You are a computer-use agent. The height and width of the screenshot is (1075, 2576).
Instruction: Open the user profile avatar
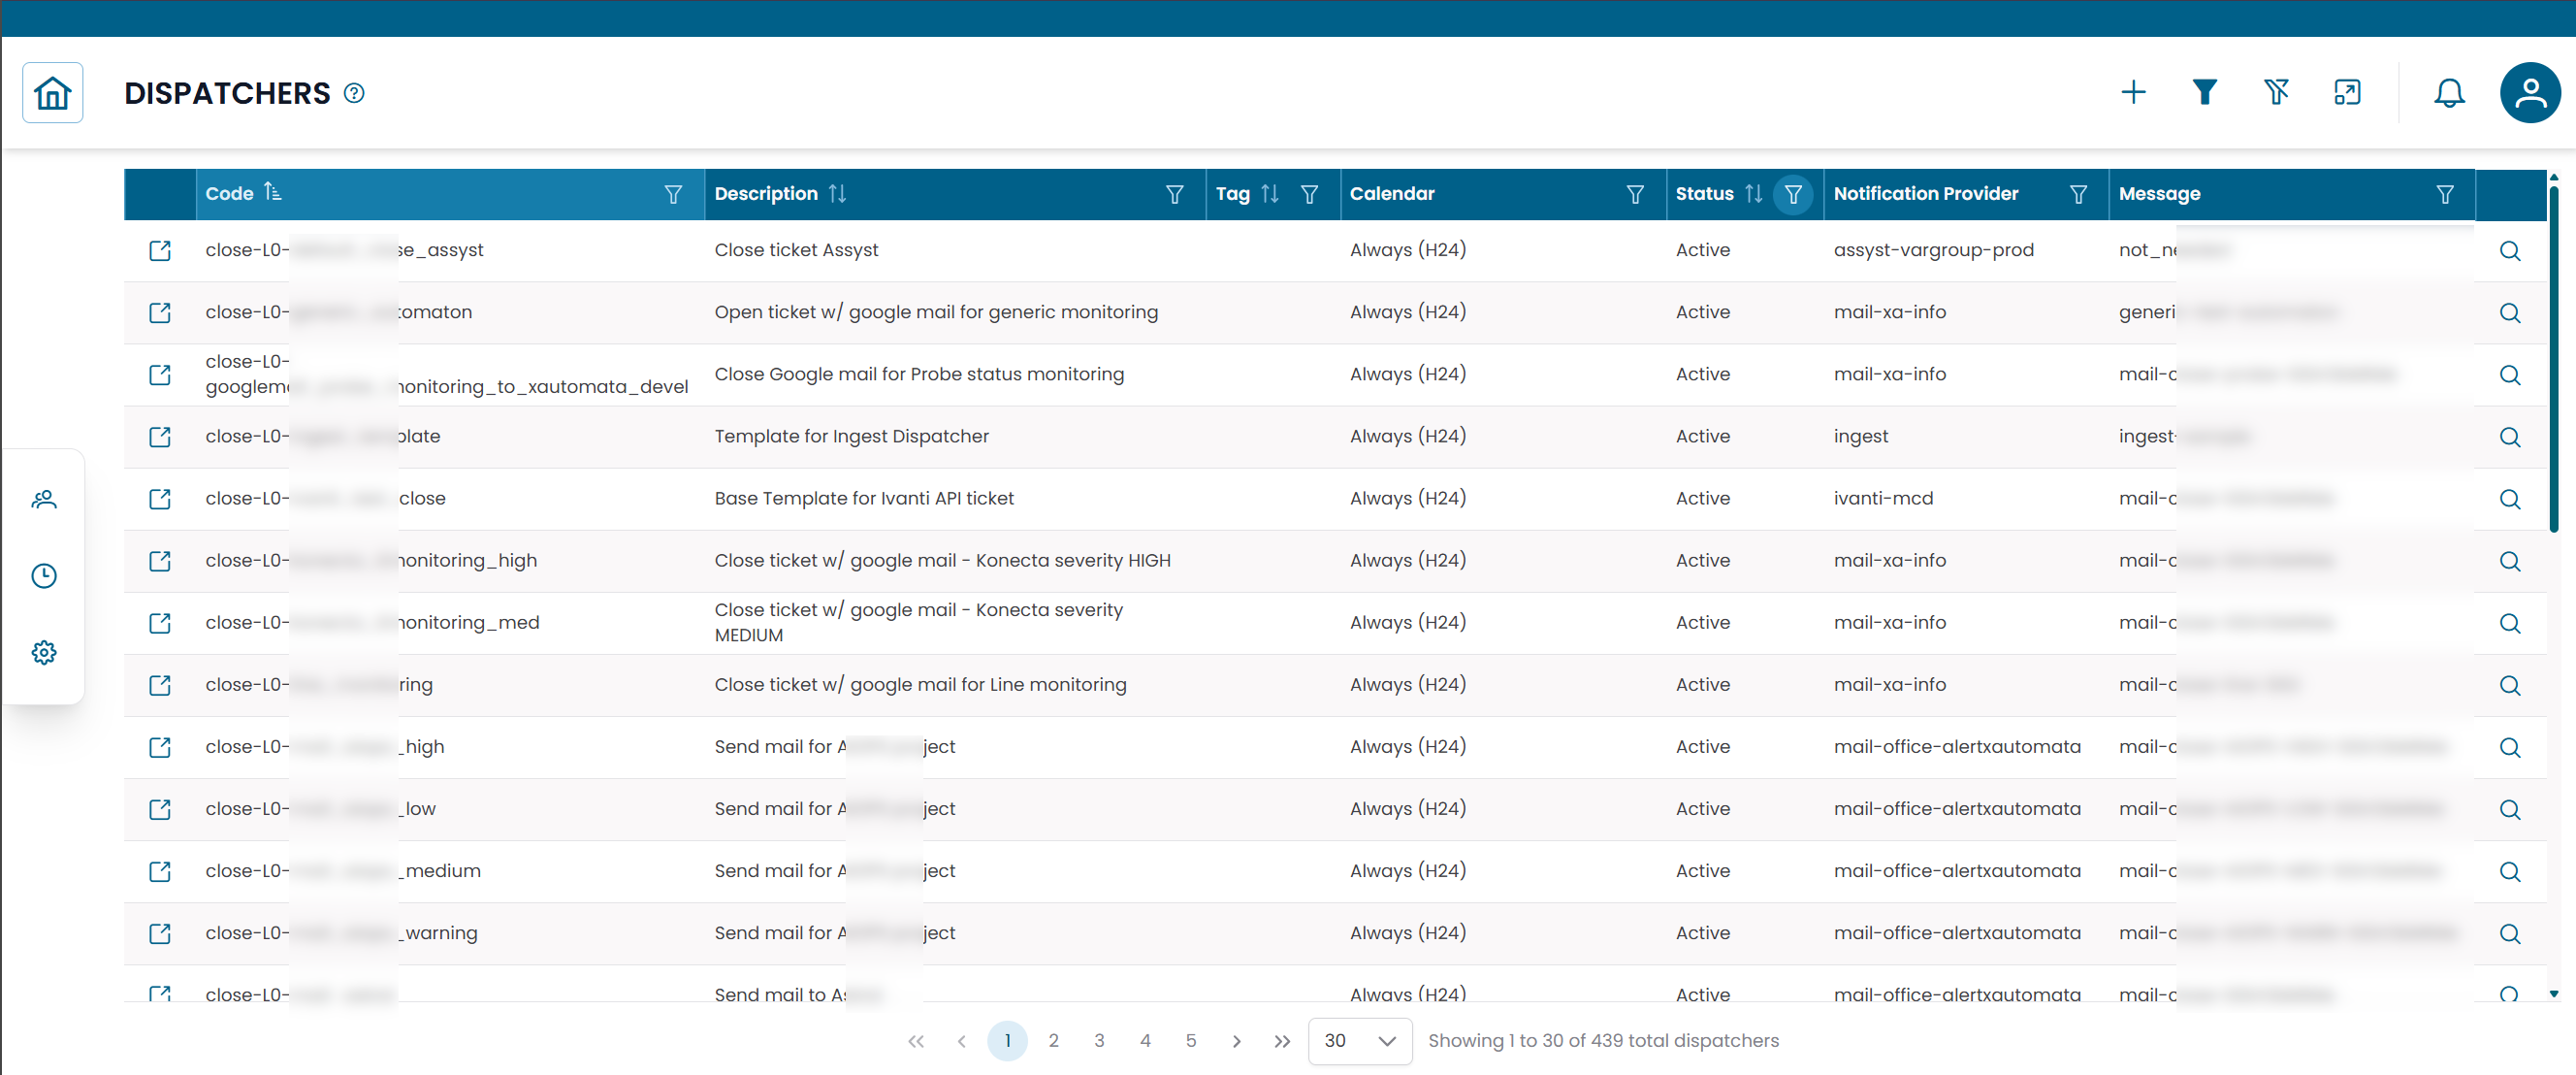[2529, 93]
